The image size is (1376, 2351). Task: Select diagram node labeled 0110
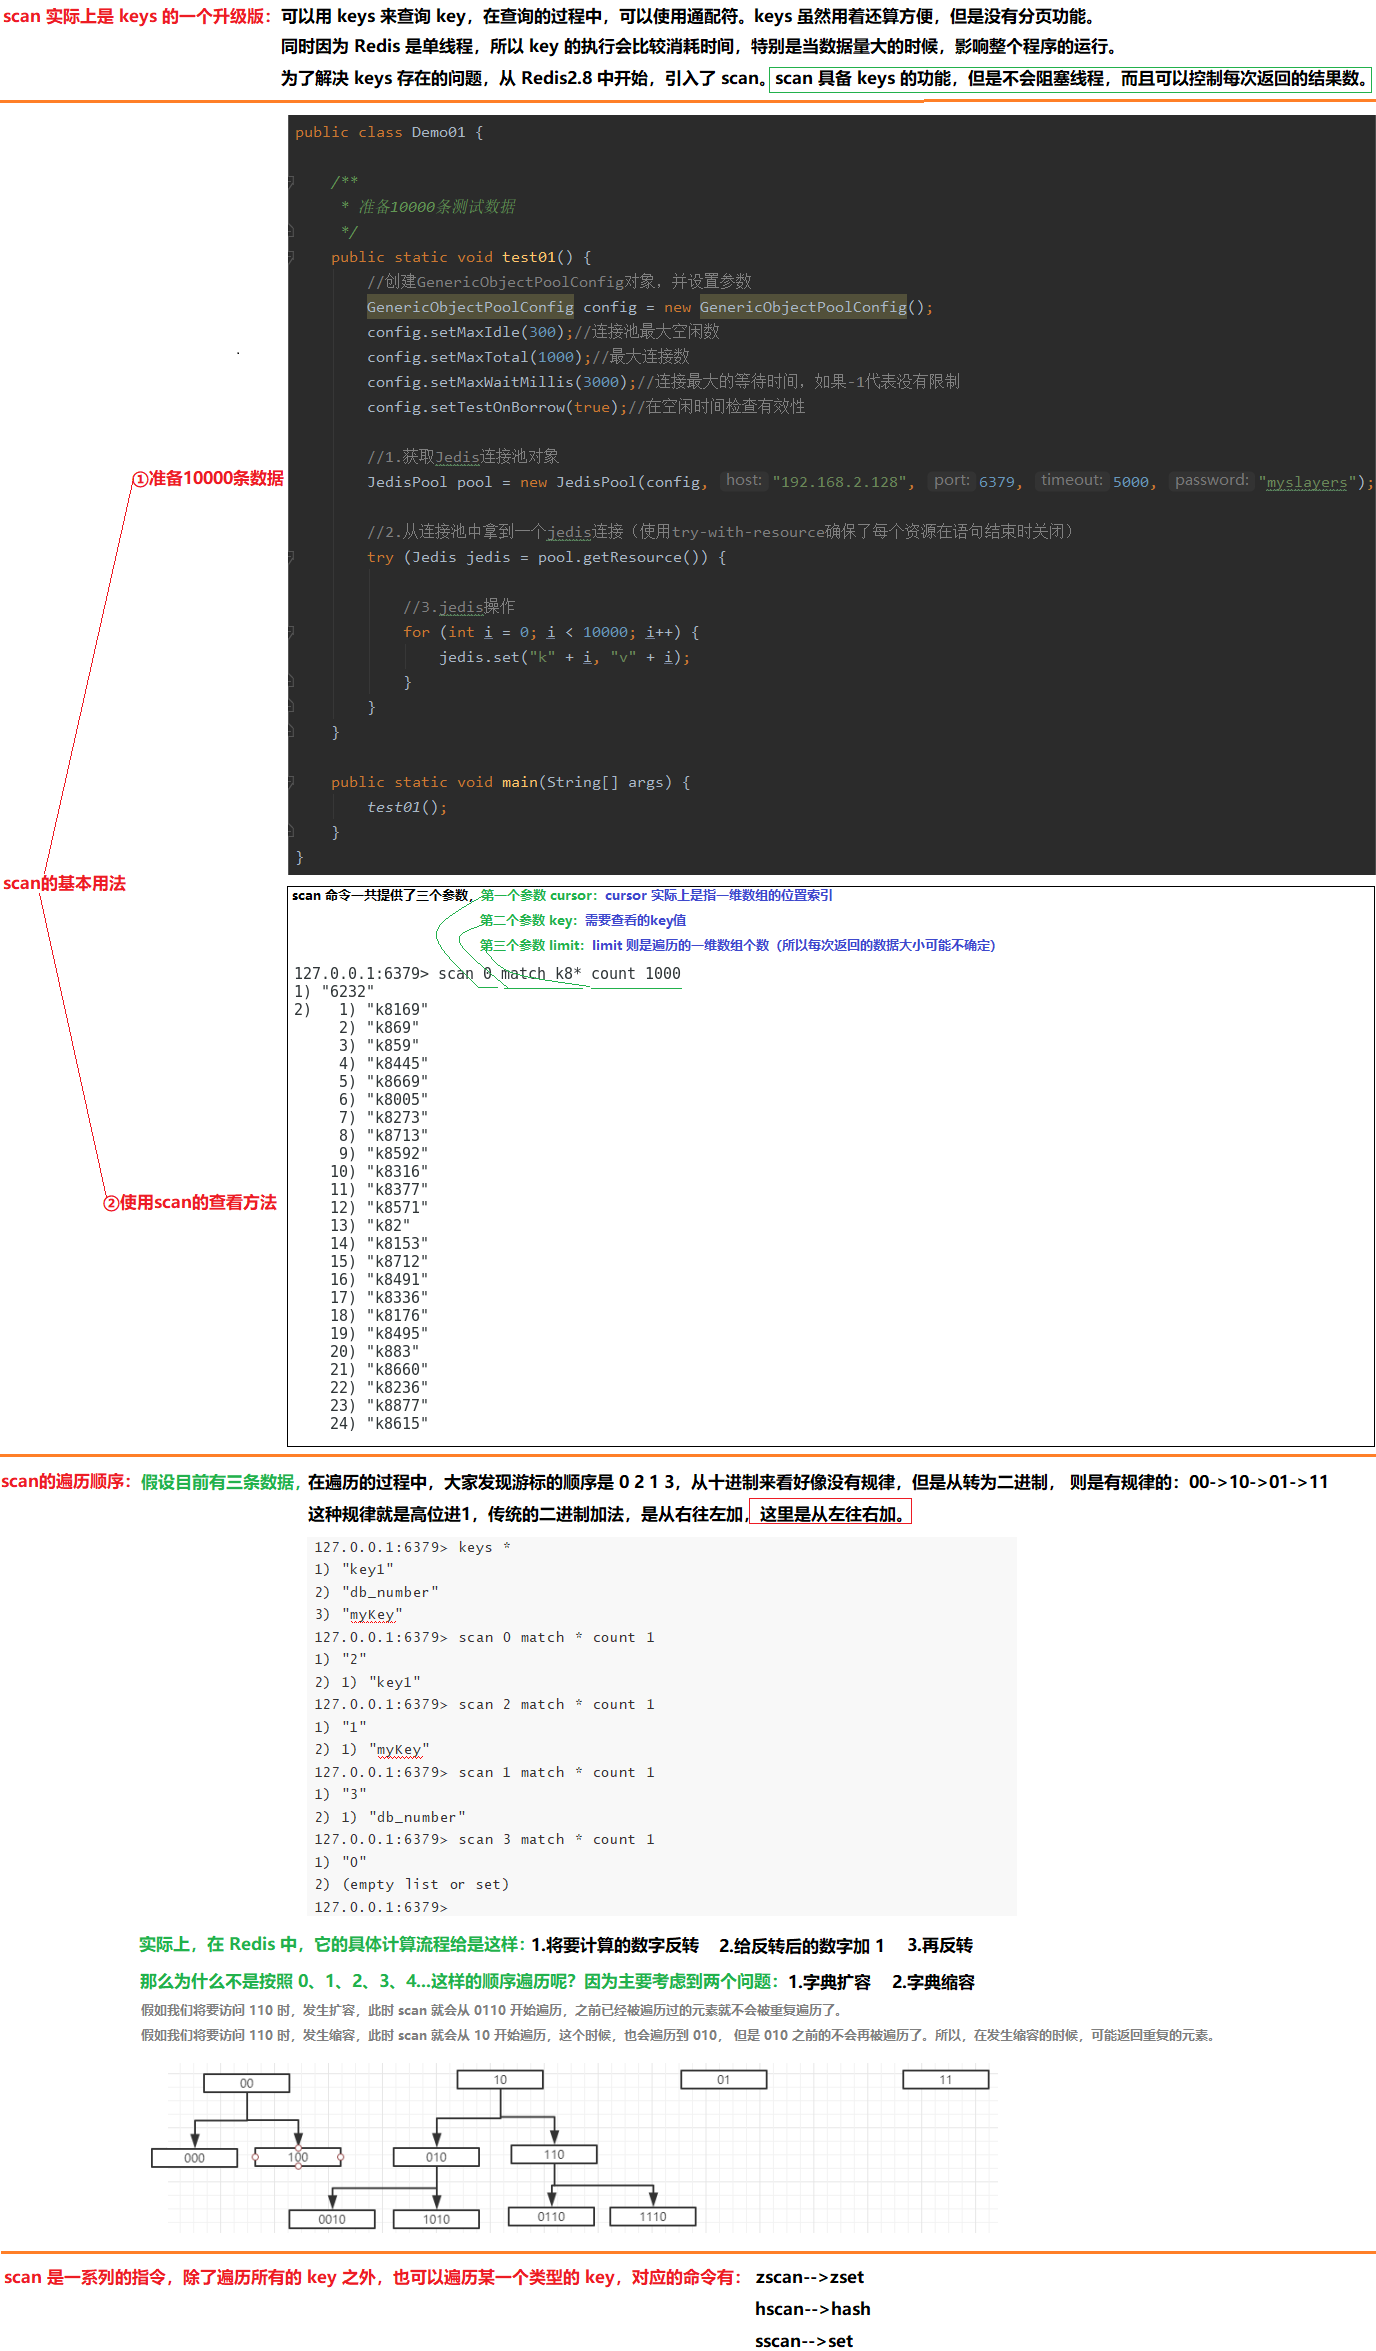click(551, 2217)
